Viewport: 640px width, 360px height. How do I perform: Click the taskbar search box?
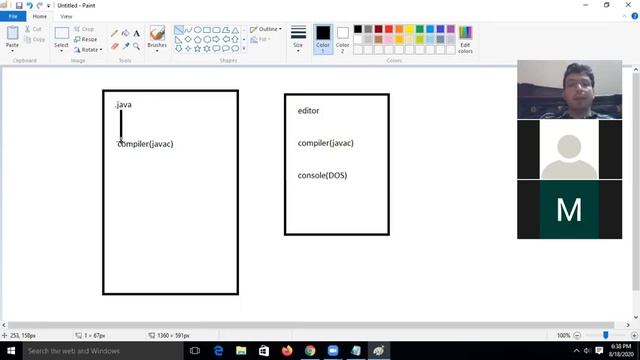tap(103, 351)
